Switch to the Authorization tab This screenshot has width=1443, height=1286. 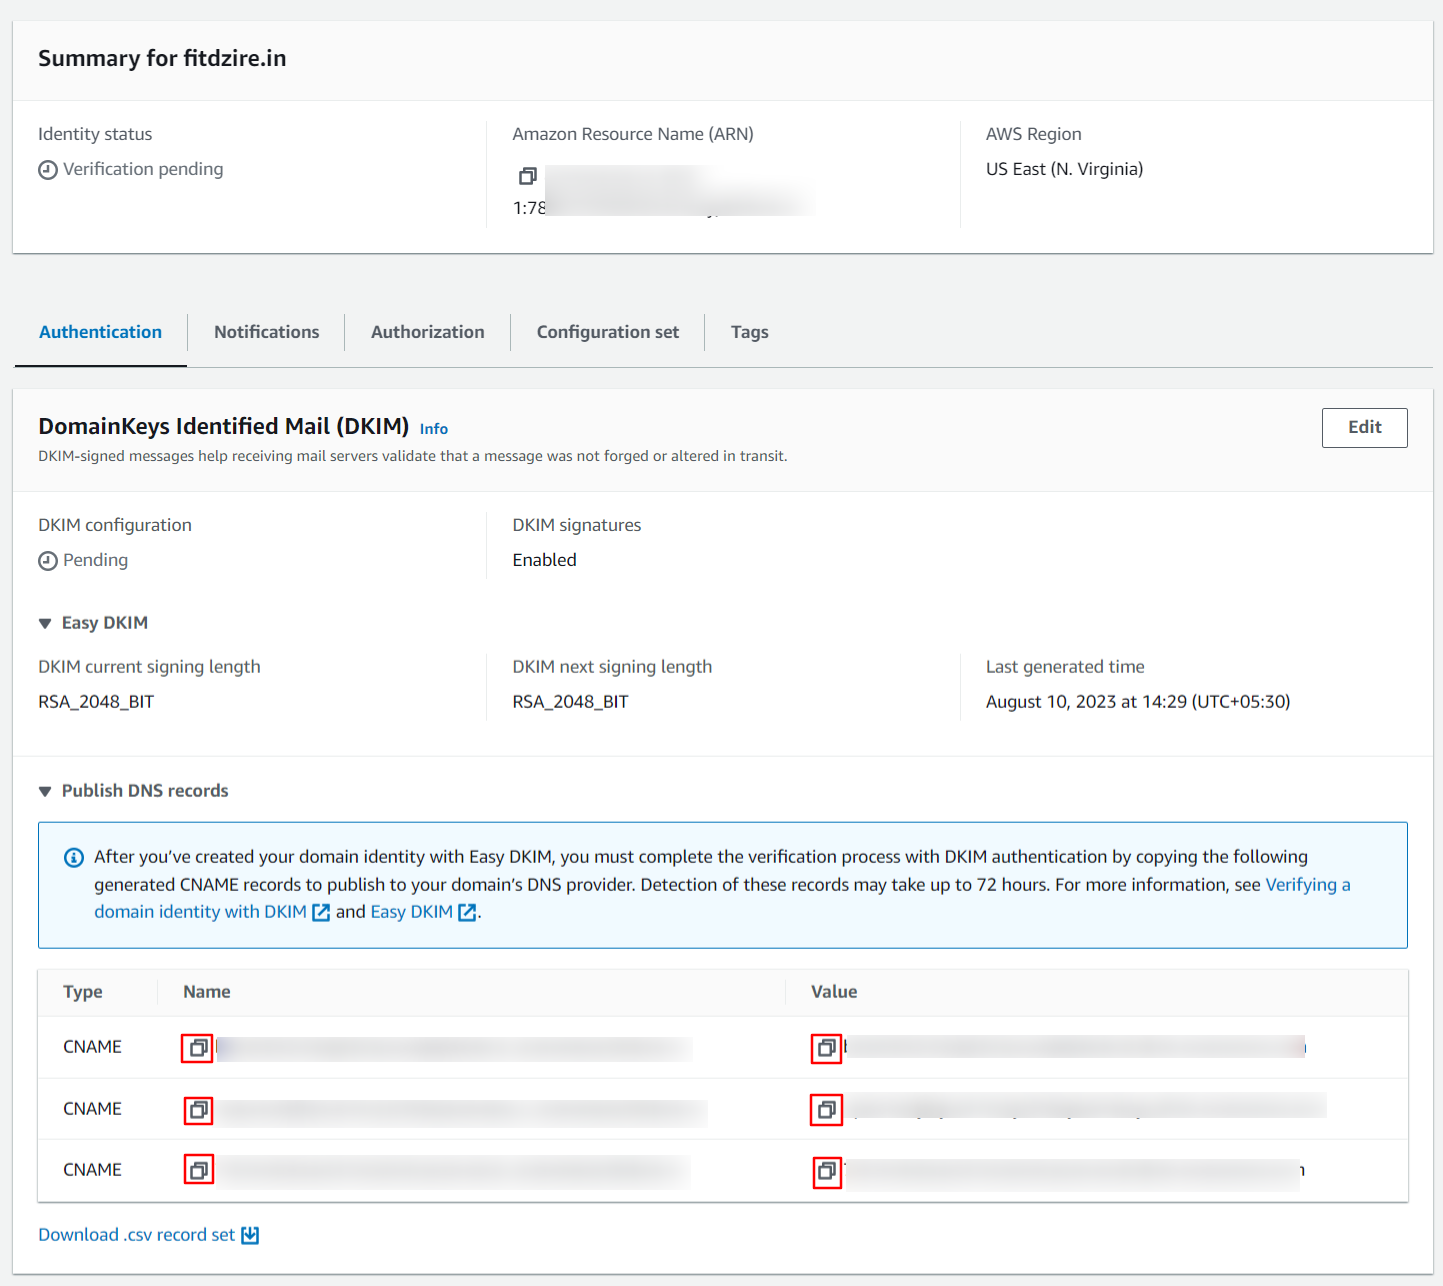[427, 332]
